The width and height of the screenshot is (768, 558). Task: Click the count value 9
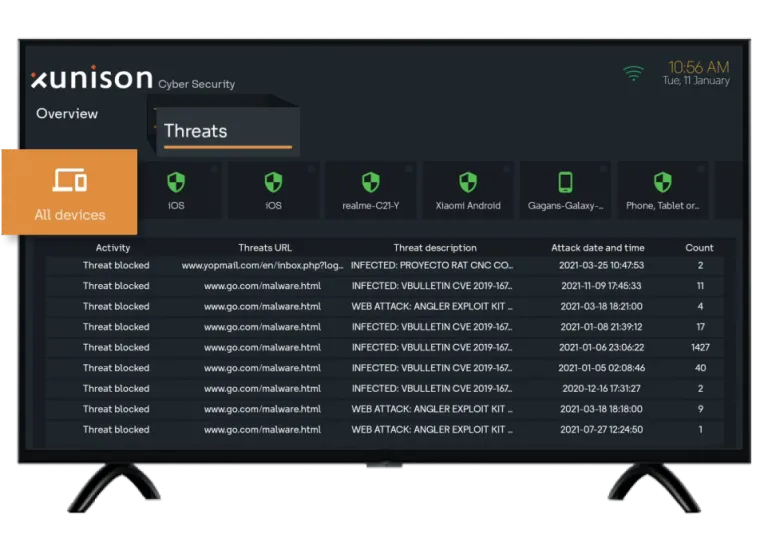tap(700, 410)
